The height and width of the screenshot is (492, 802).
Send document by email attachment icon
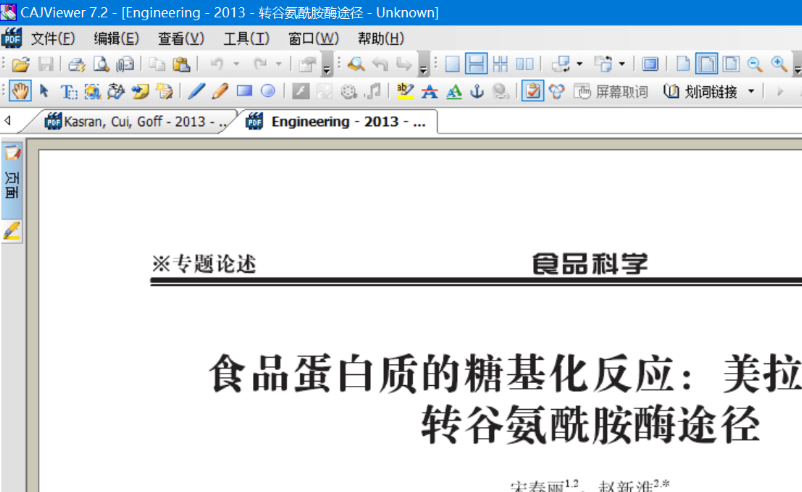click(125, 64)
